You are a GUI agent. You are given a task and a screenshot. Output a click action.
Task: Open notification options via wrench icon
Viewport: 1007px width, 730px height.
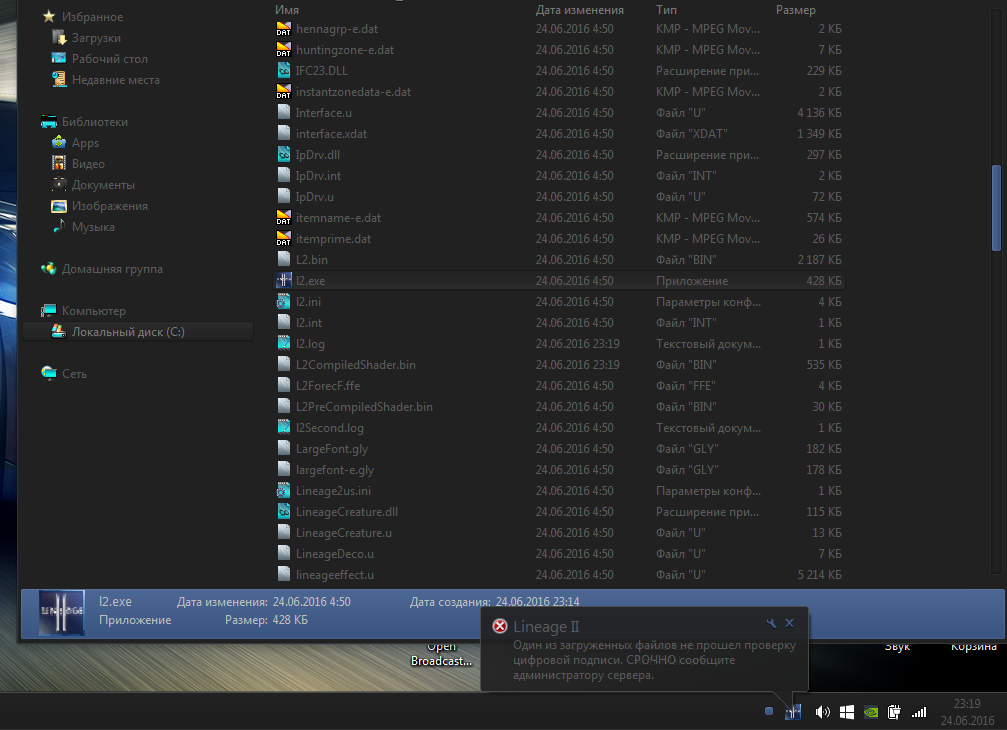pyautogui.click(x=771, y=623)
